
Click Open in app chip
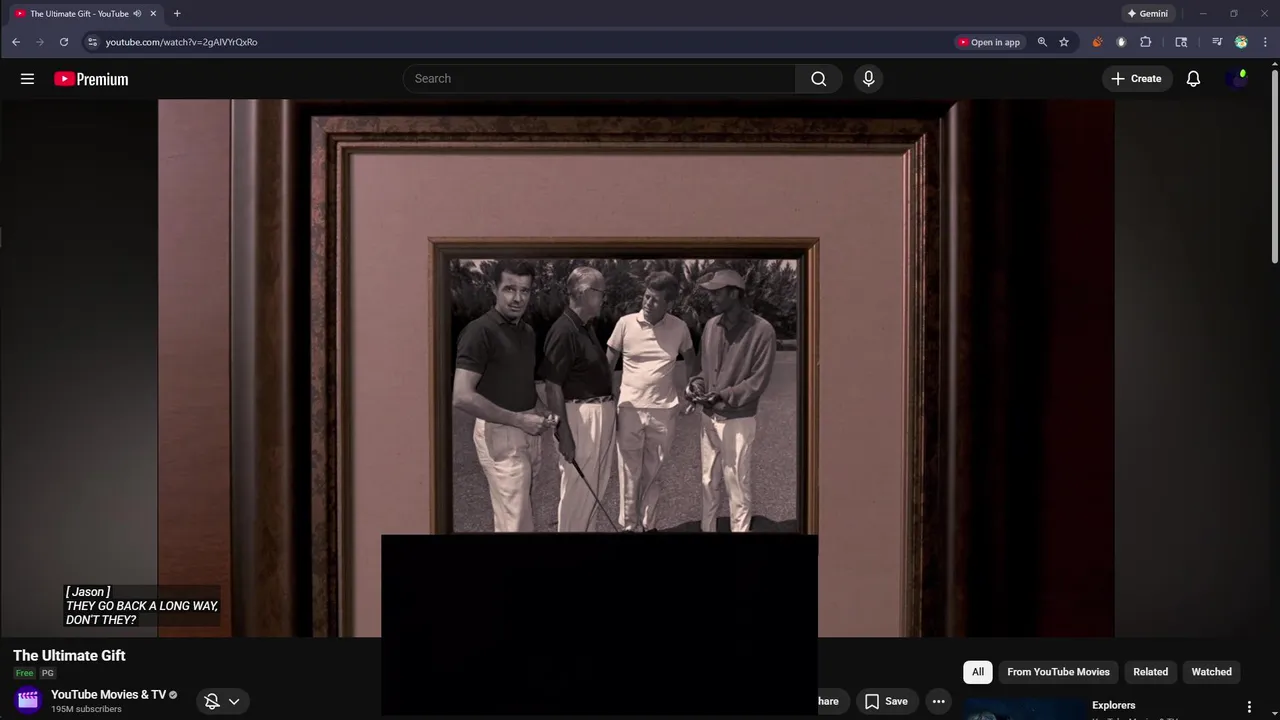pos(989,42)
